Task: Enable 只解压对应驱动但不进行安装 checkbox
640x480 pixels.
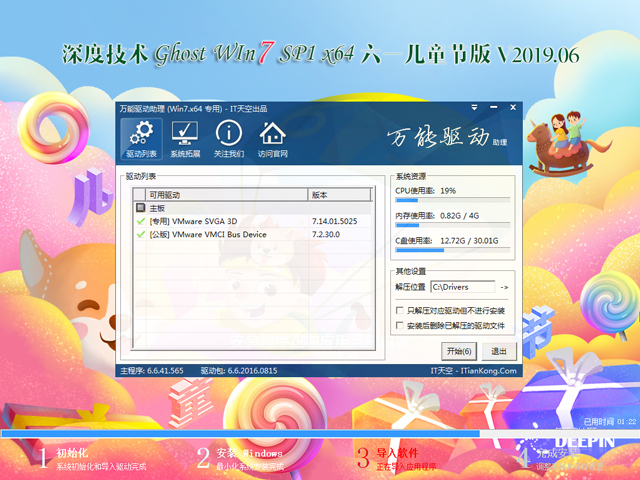Action: coord(400,311)
